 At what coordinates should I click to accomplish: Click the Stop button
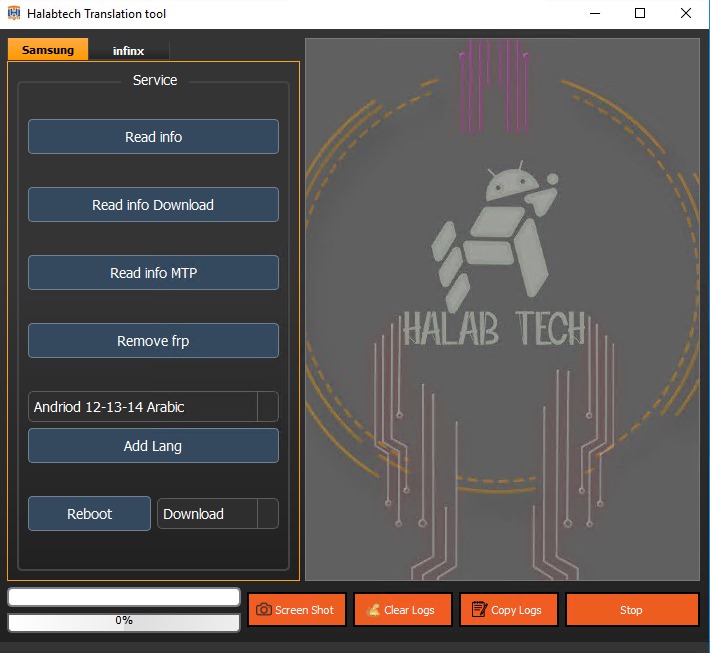pyautogui.click(x=632, y=610)
